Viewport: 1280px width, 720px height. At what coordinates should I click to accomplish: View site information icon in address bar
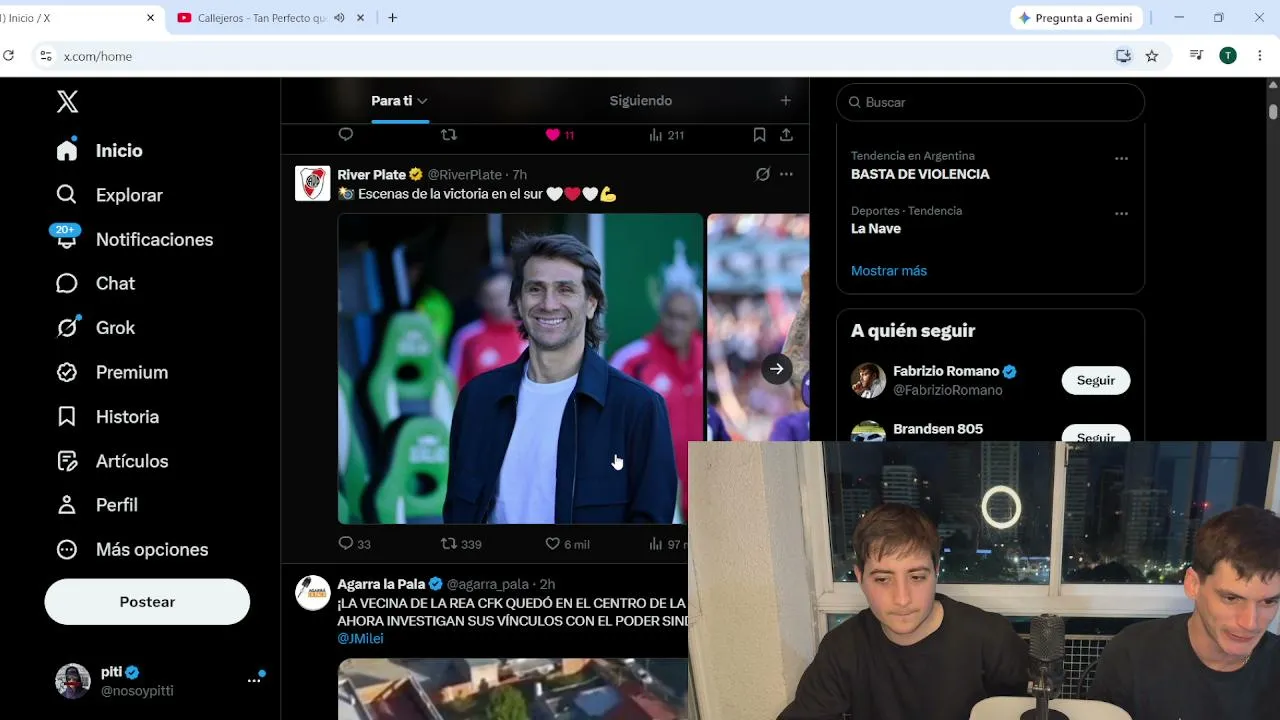point(45,56)
